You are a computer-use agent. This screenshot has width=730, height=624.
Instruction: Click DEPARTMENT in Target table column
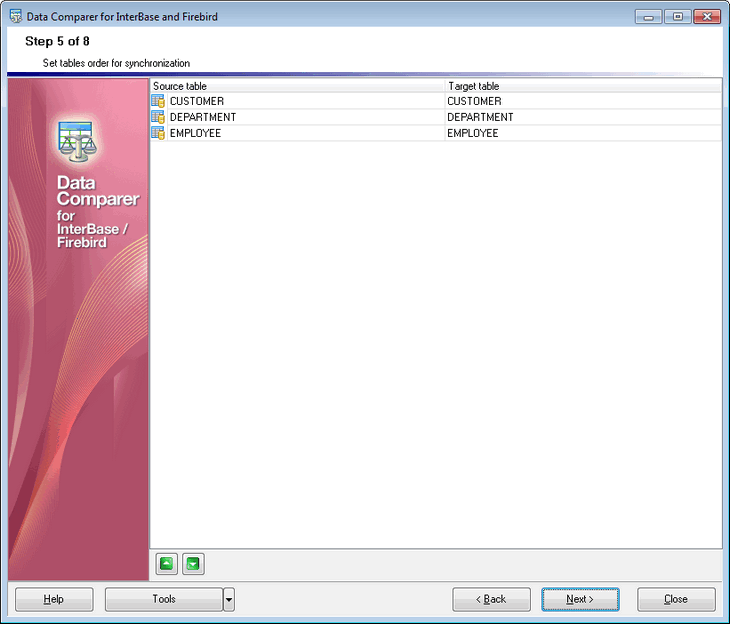(x=480, y=117)
